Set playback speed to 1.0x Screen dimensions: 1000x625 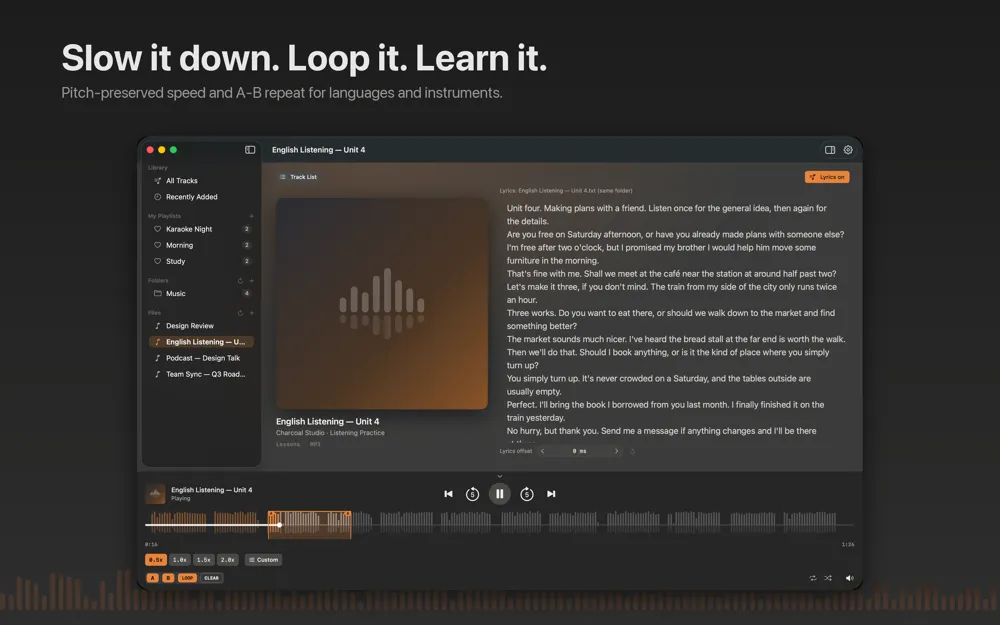tap(180, 560)
